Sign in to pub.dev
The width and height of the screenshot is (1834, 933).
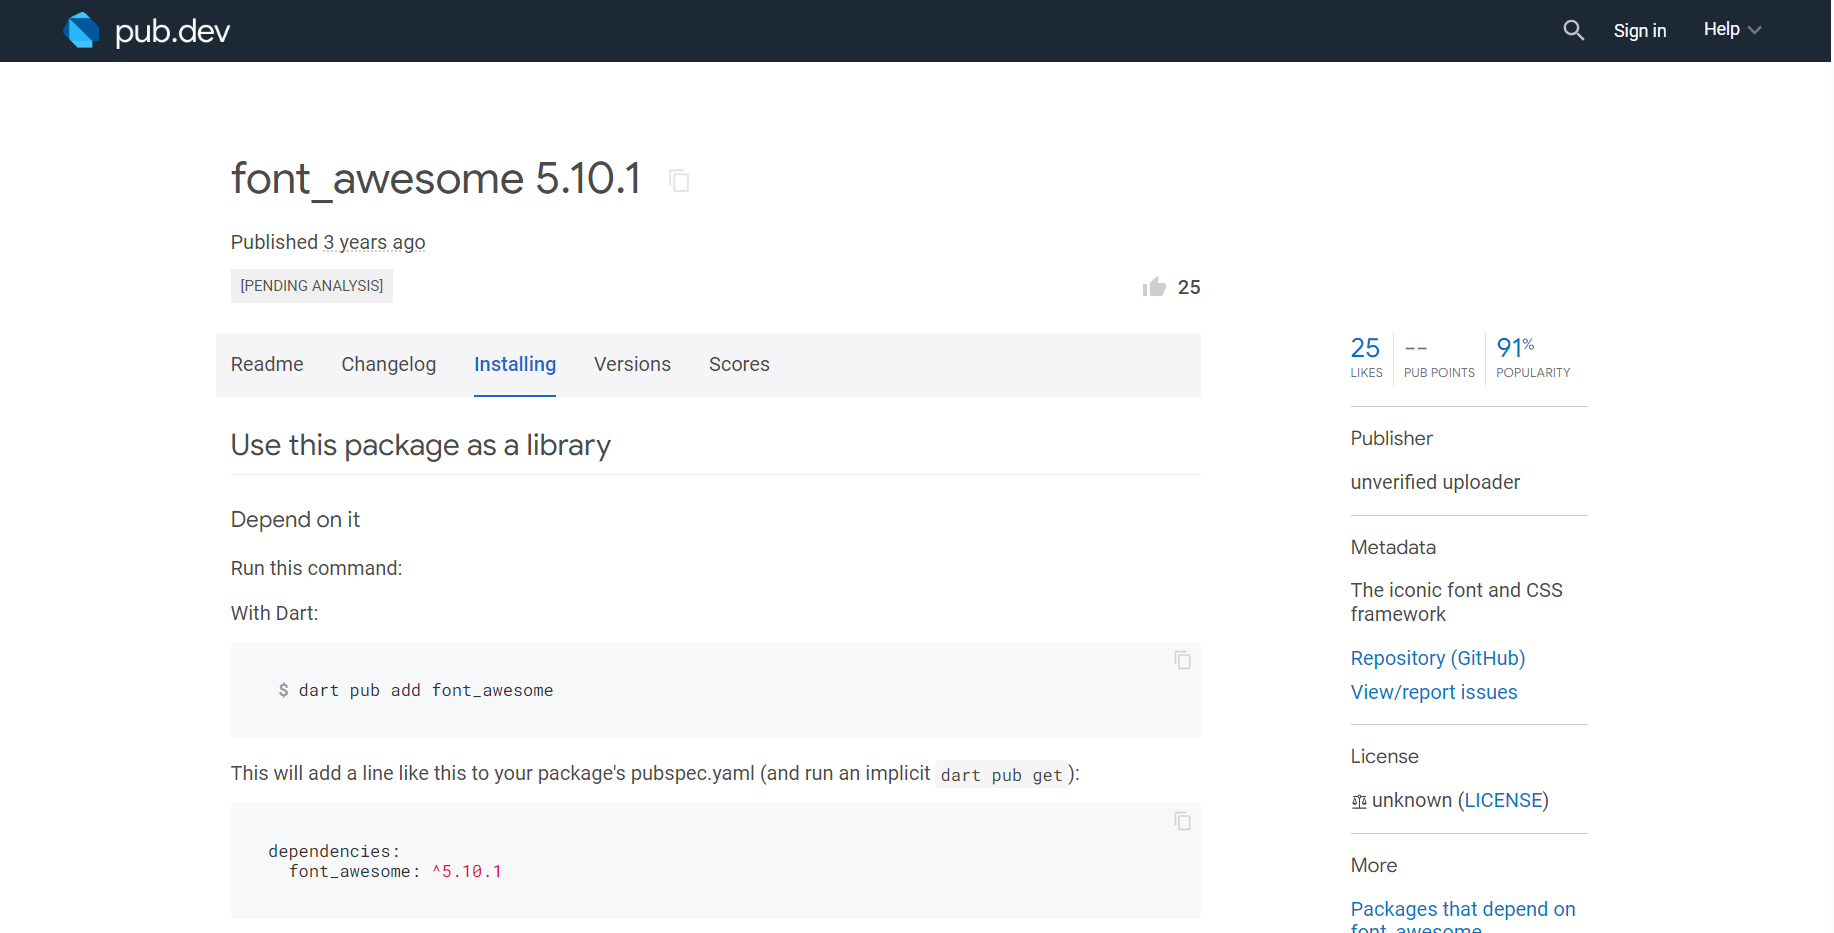[1640, 31]
